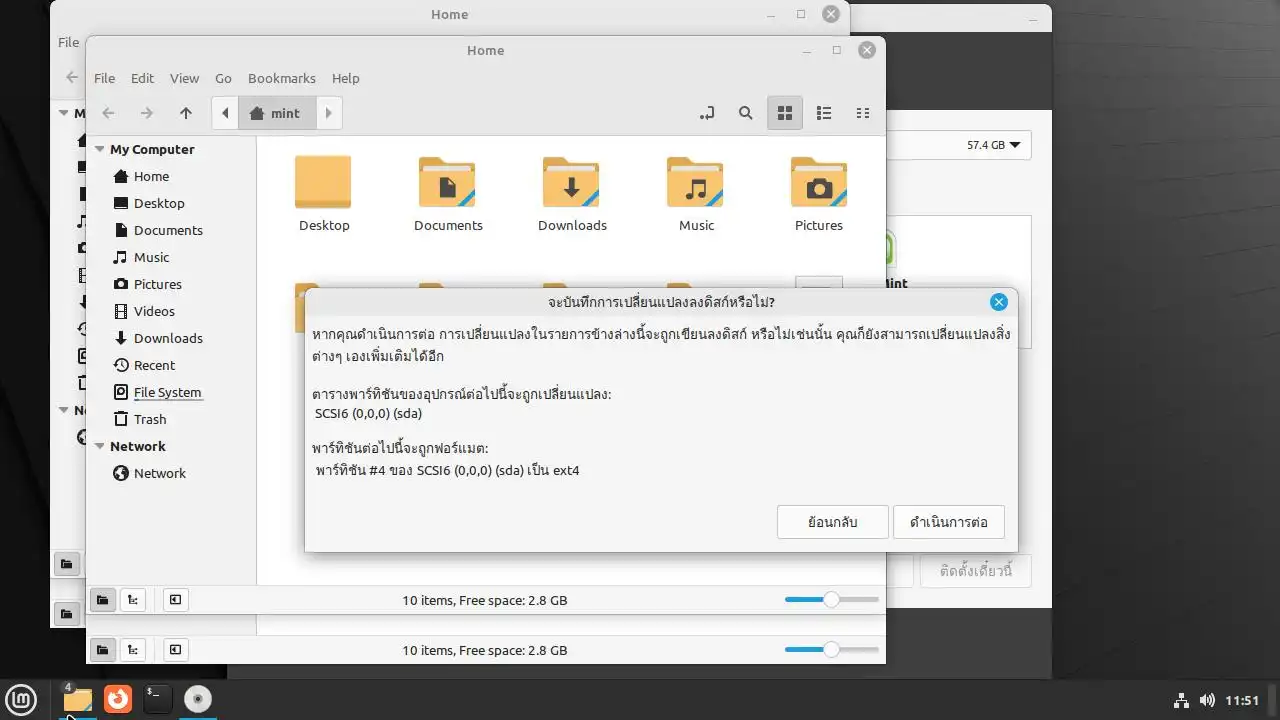
Task: Switch to list view
Action: point(824,113)
